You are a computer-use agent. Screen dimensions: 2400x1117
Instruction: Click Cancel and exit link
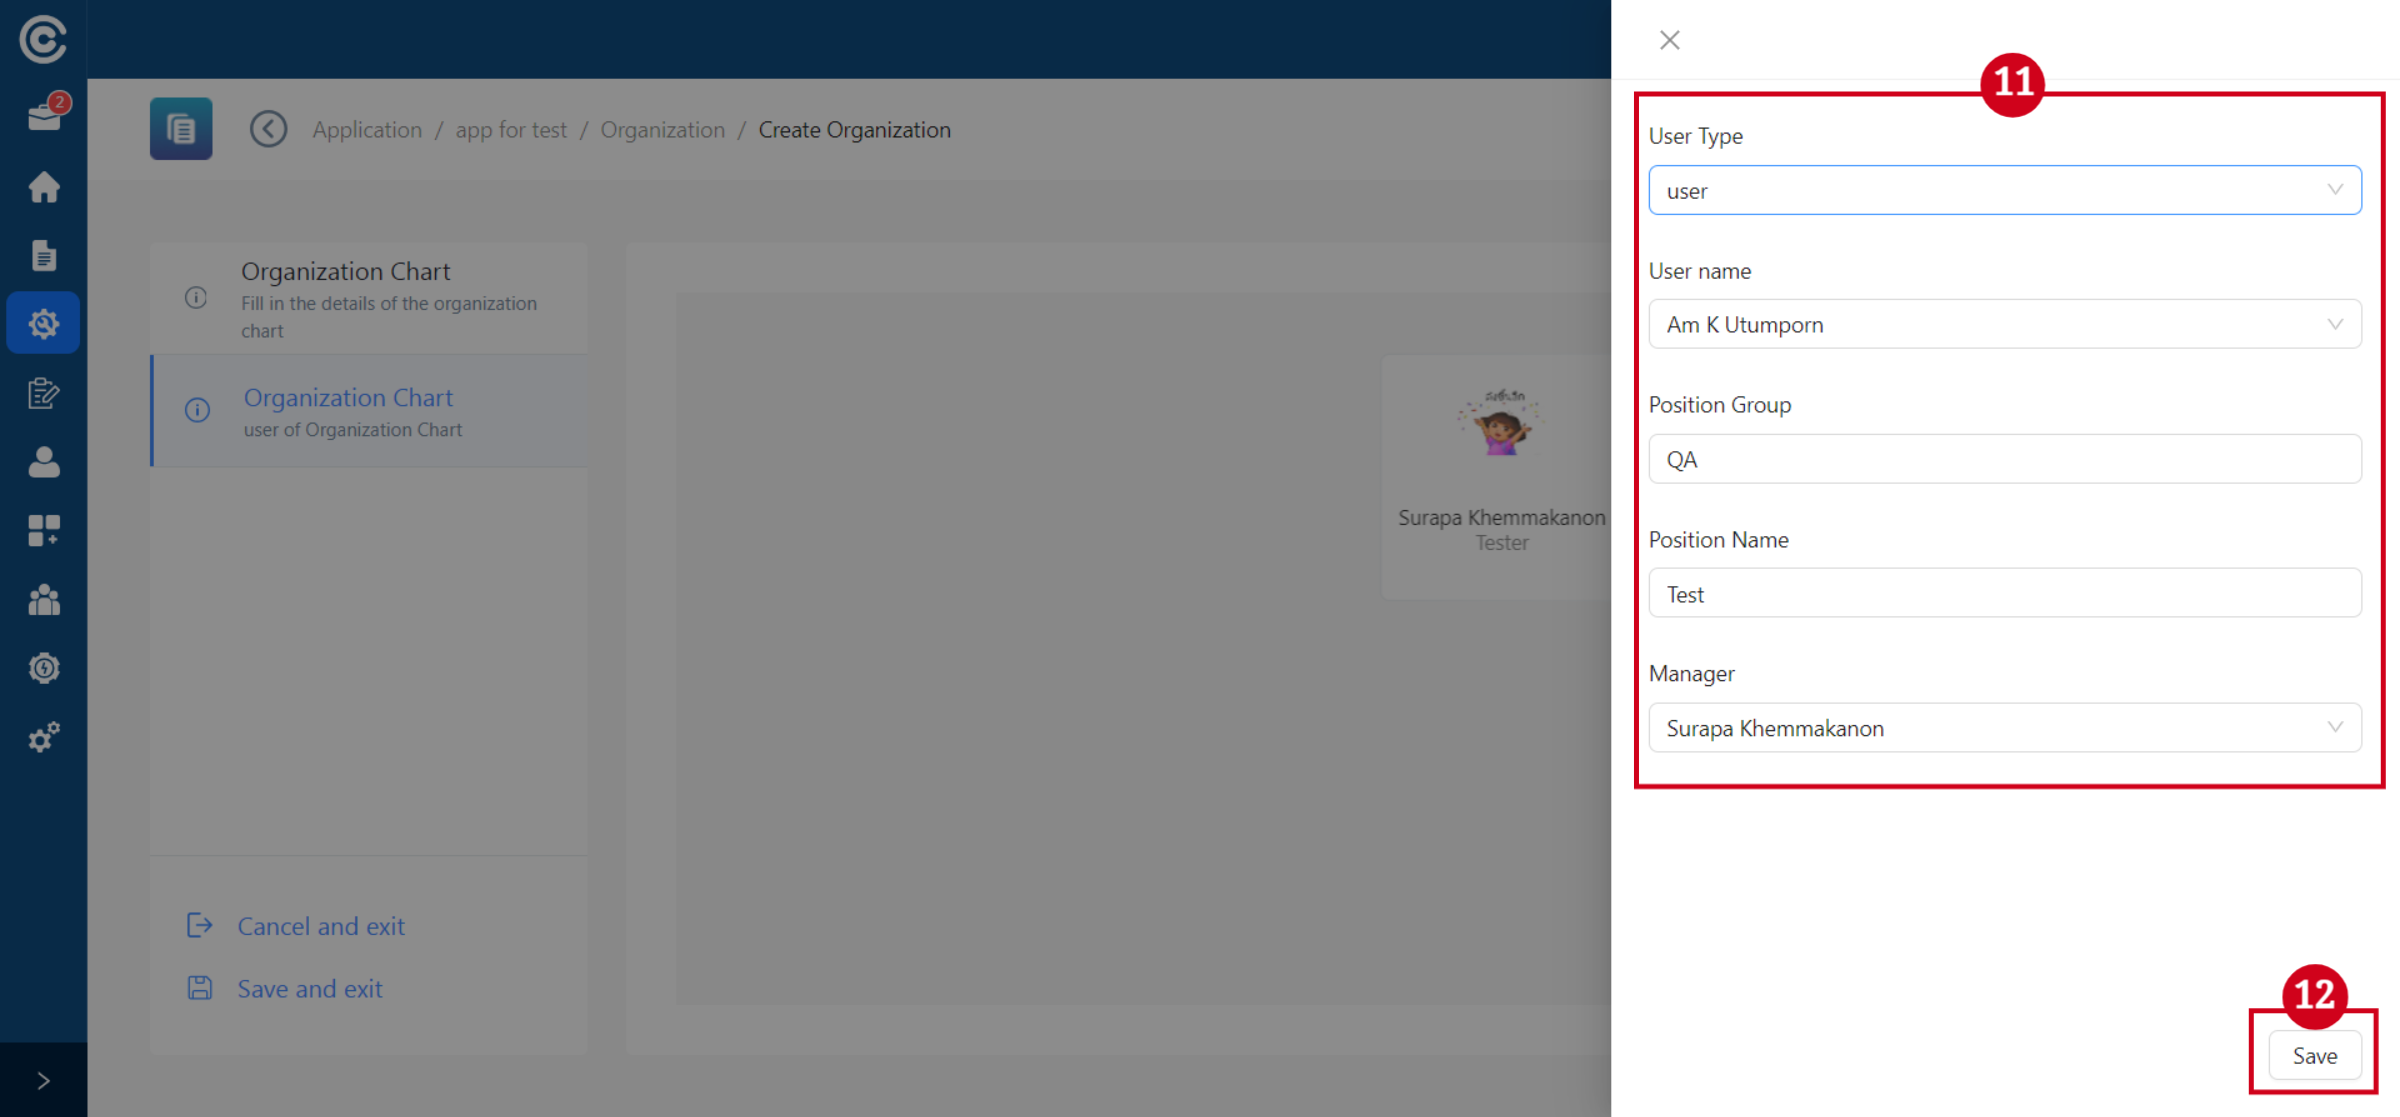point(320,926)
